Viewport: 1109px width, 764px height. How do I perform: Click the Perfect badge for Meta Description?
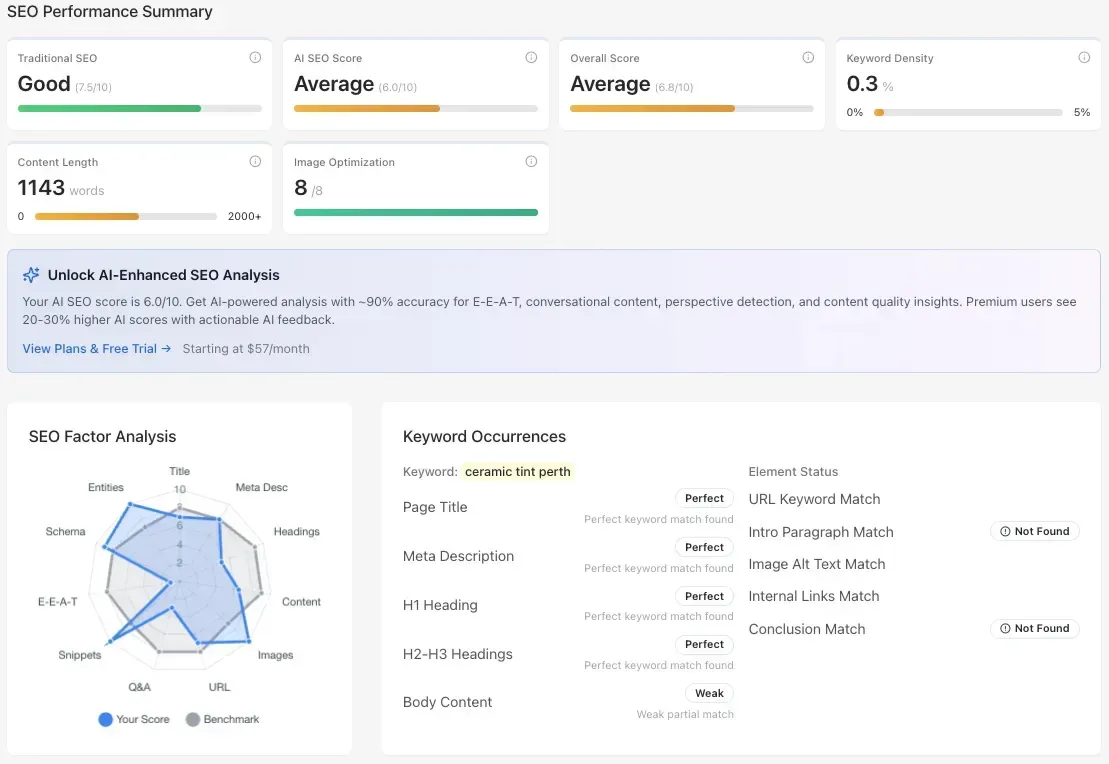[704, 546]
